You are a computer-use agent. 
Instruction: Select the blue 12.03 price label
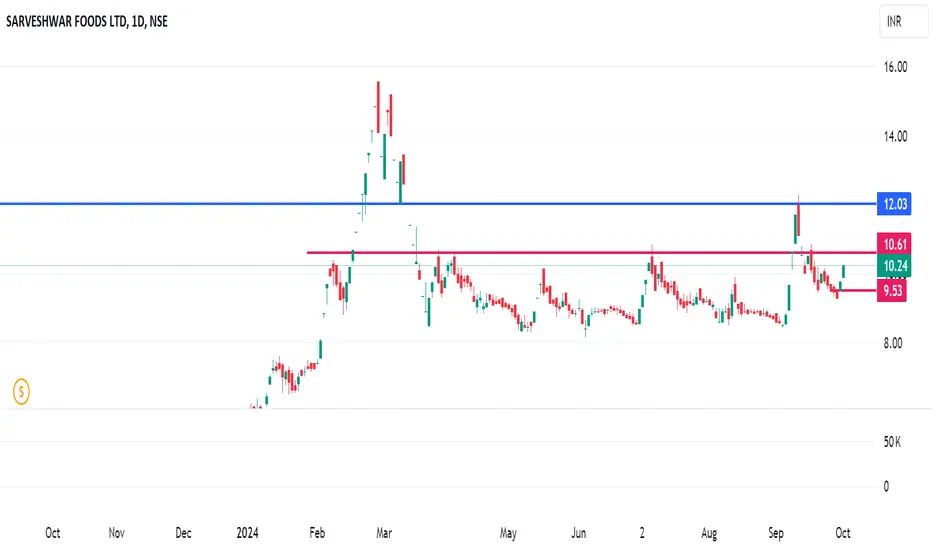894,204
